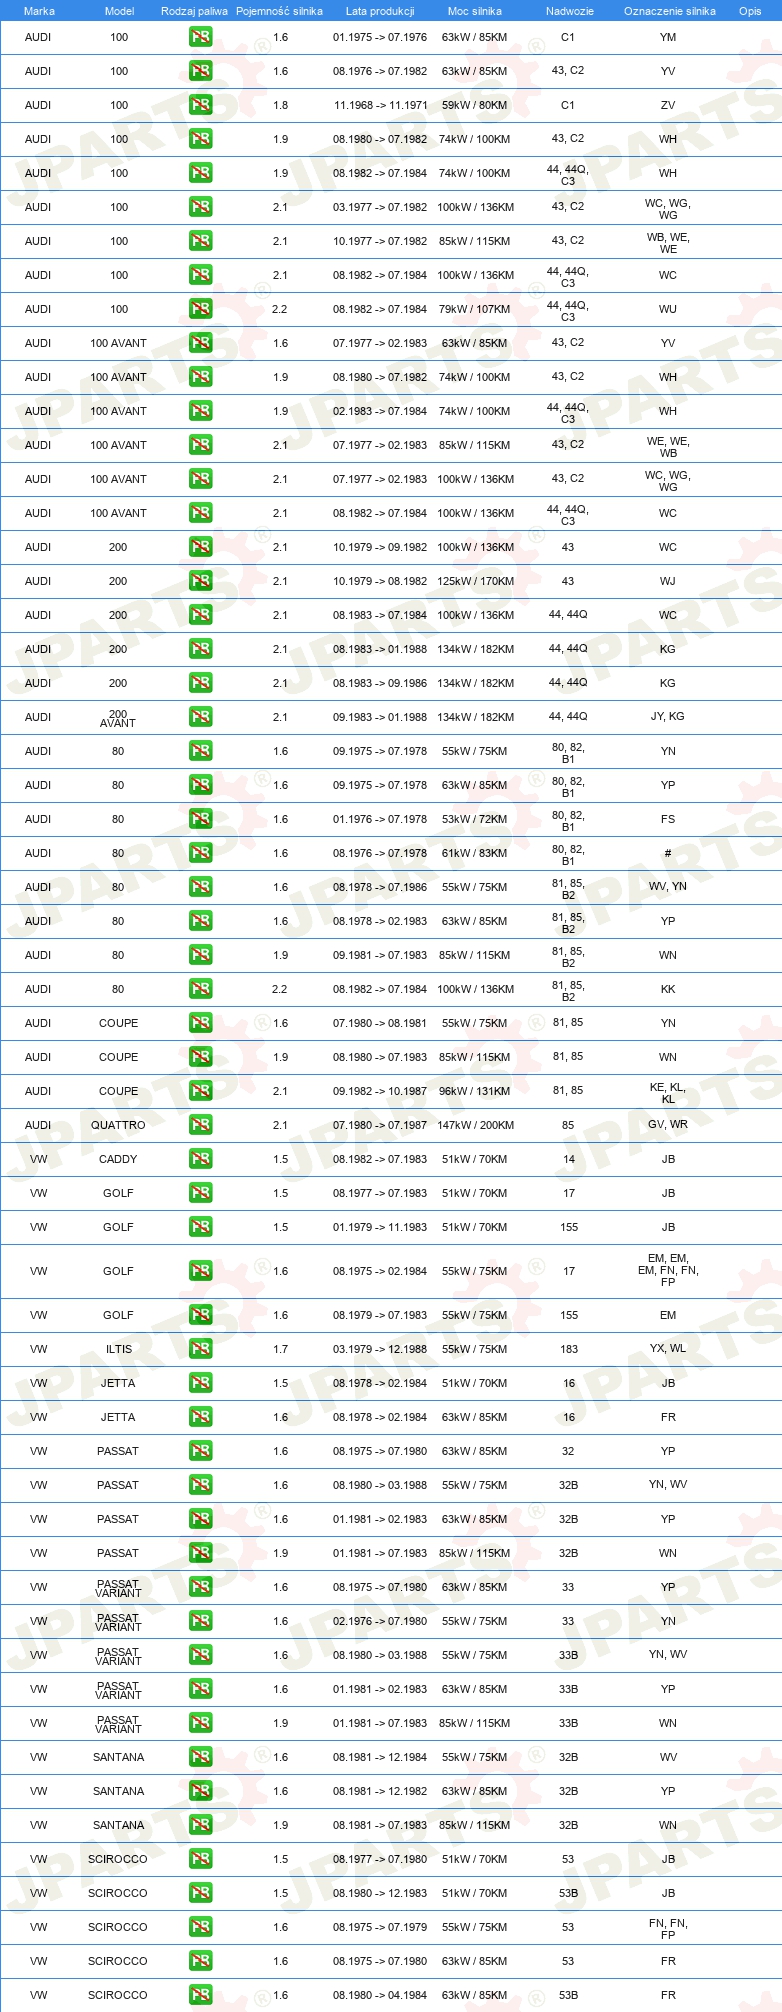Click production years '08.1980 -> 04.1984'
The width and height of the screenshot is (782, 2012).
click(x=380, y=1995)
